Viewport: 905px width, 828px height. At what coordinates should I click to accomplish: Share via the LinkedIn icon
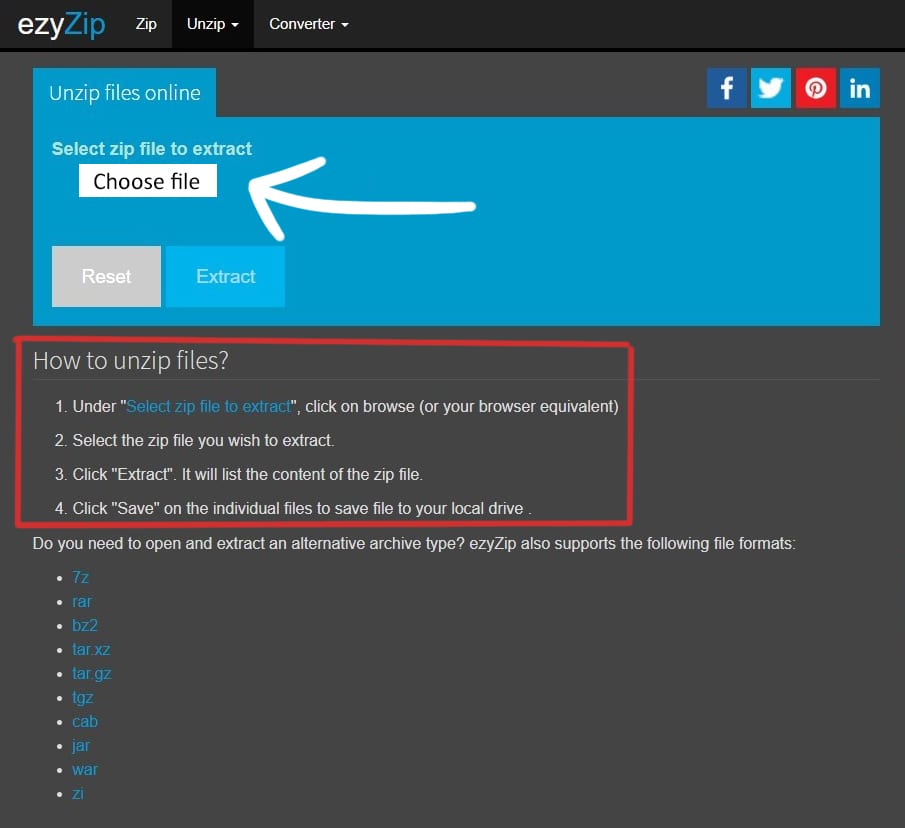tap(859, 88)
